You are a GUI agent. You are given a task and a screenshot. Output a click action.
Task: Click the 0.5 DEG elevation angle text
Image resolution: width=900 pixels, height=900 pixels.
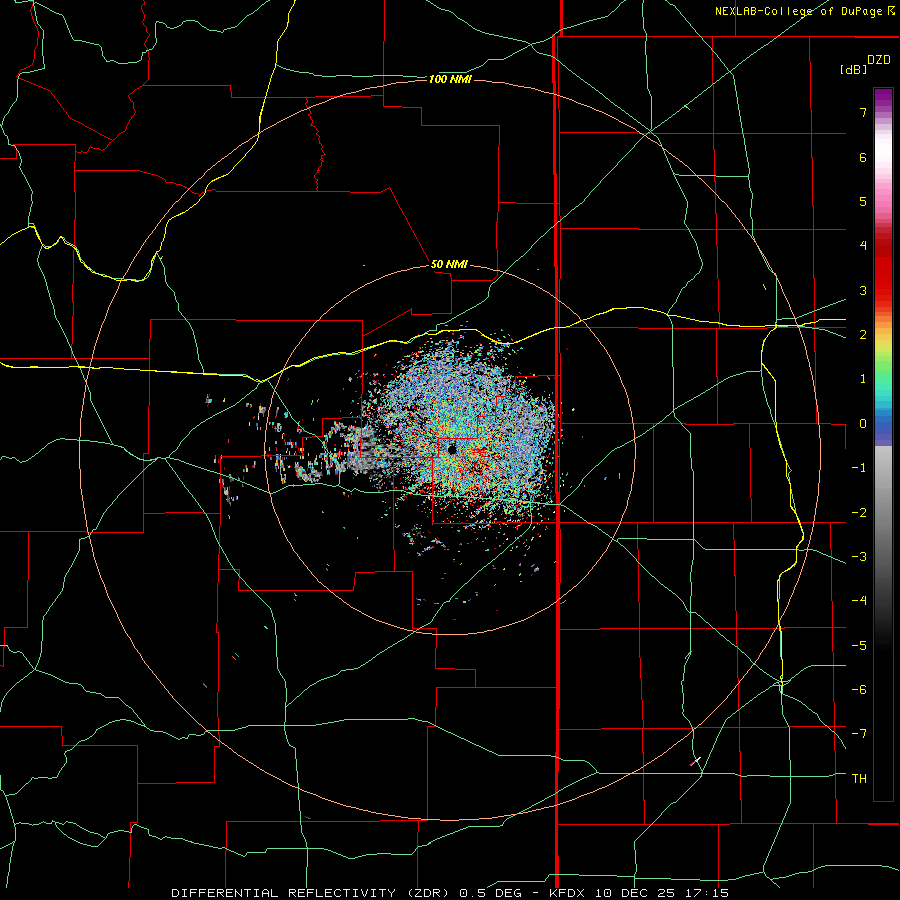pos(490,893)
